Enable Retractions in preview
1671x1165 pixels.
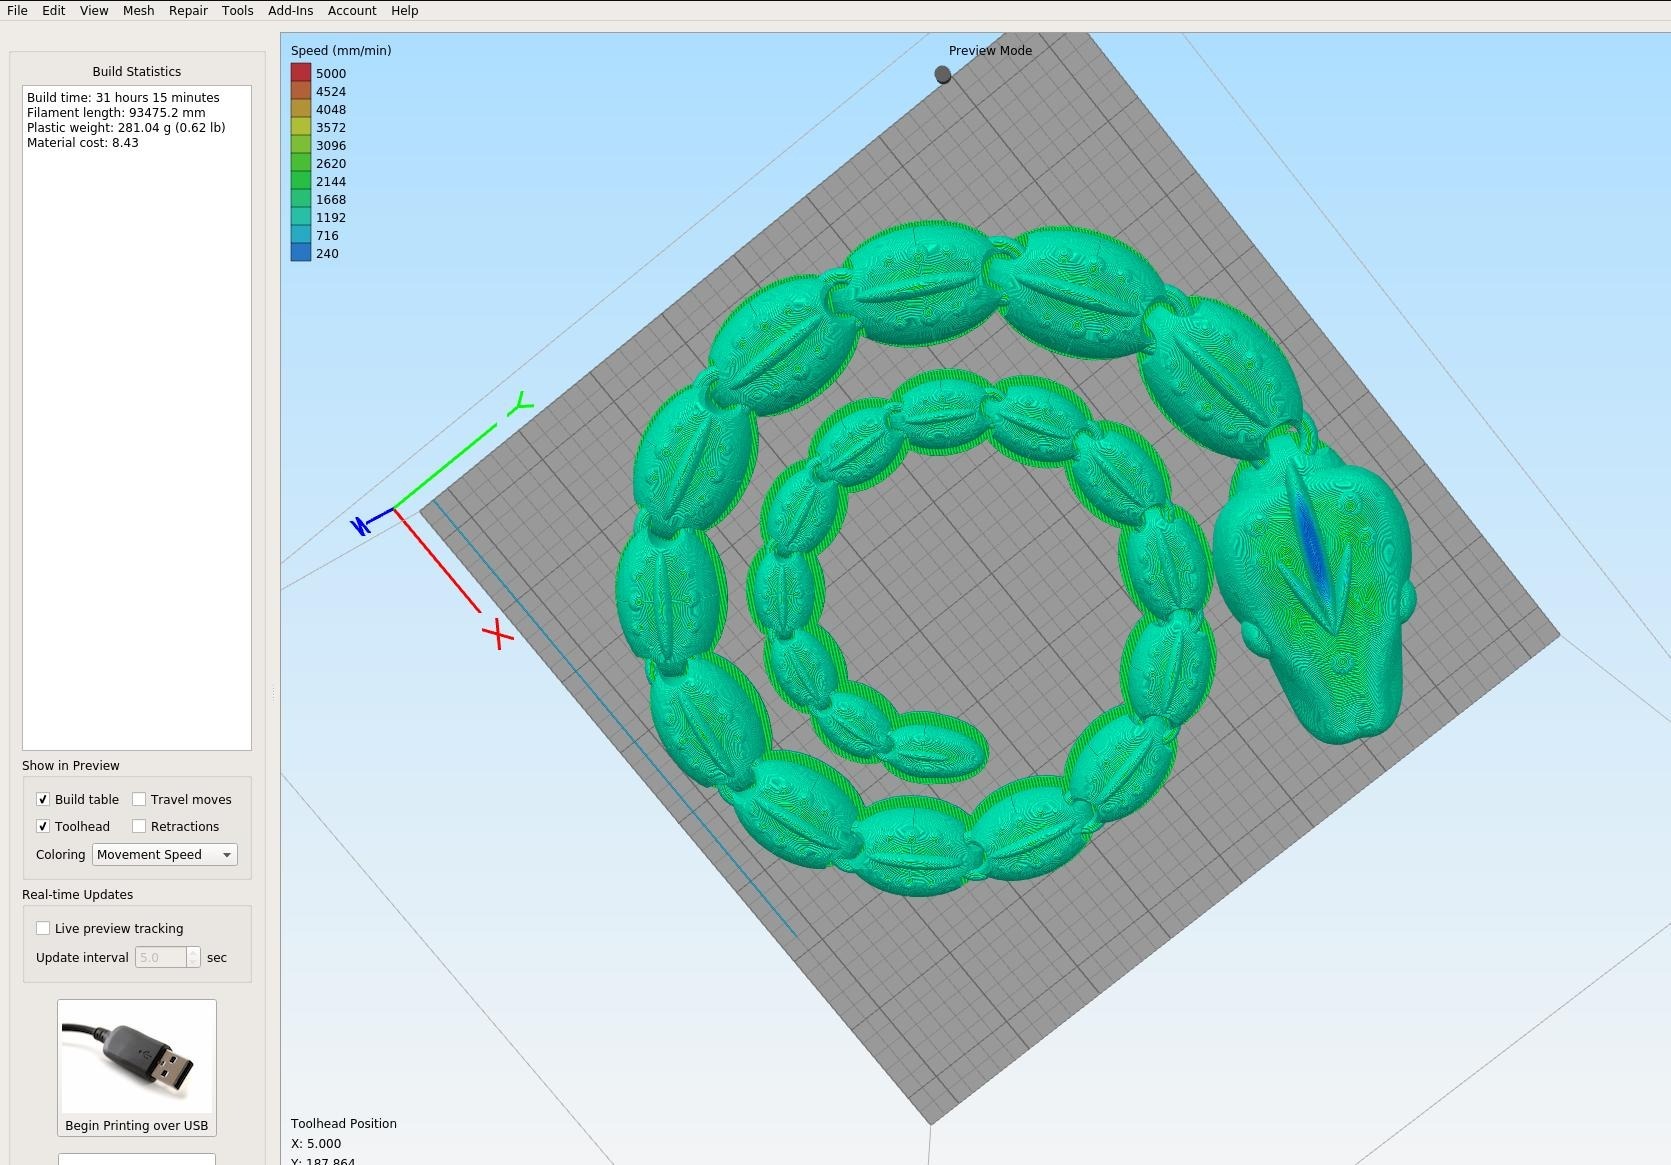(x=139, y=826)
